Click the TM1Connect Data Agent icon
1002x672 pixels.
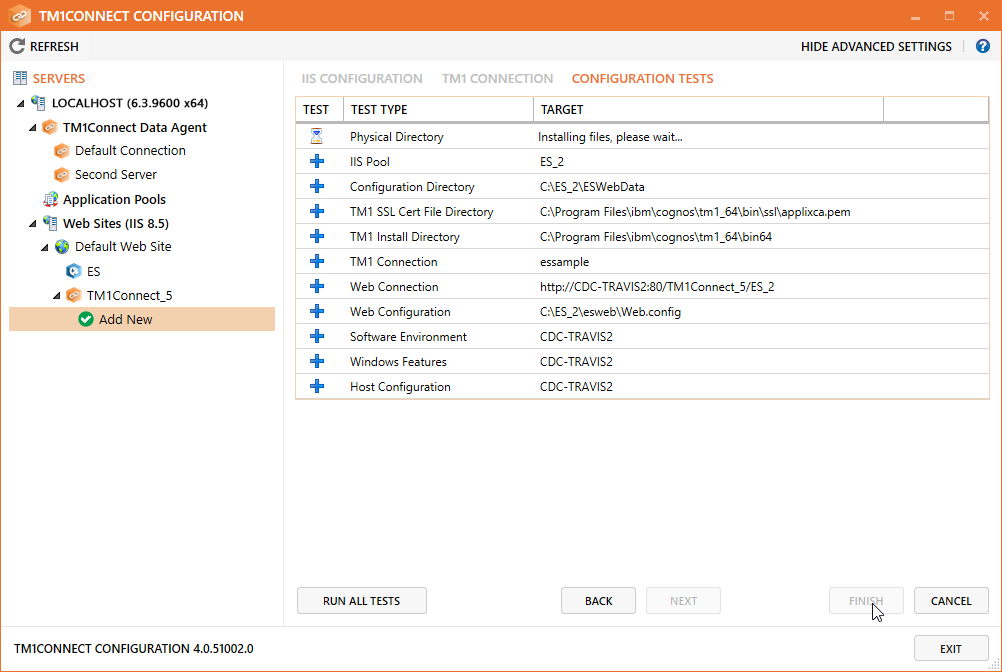pyautogui.click(x=49, y=127)
